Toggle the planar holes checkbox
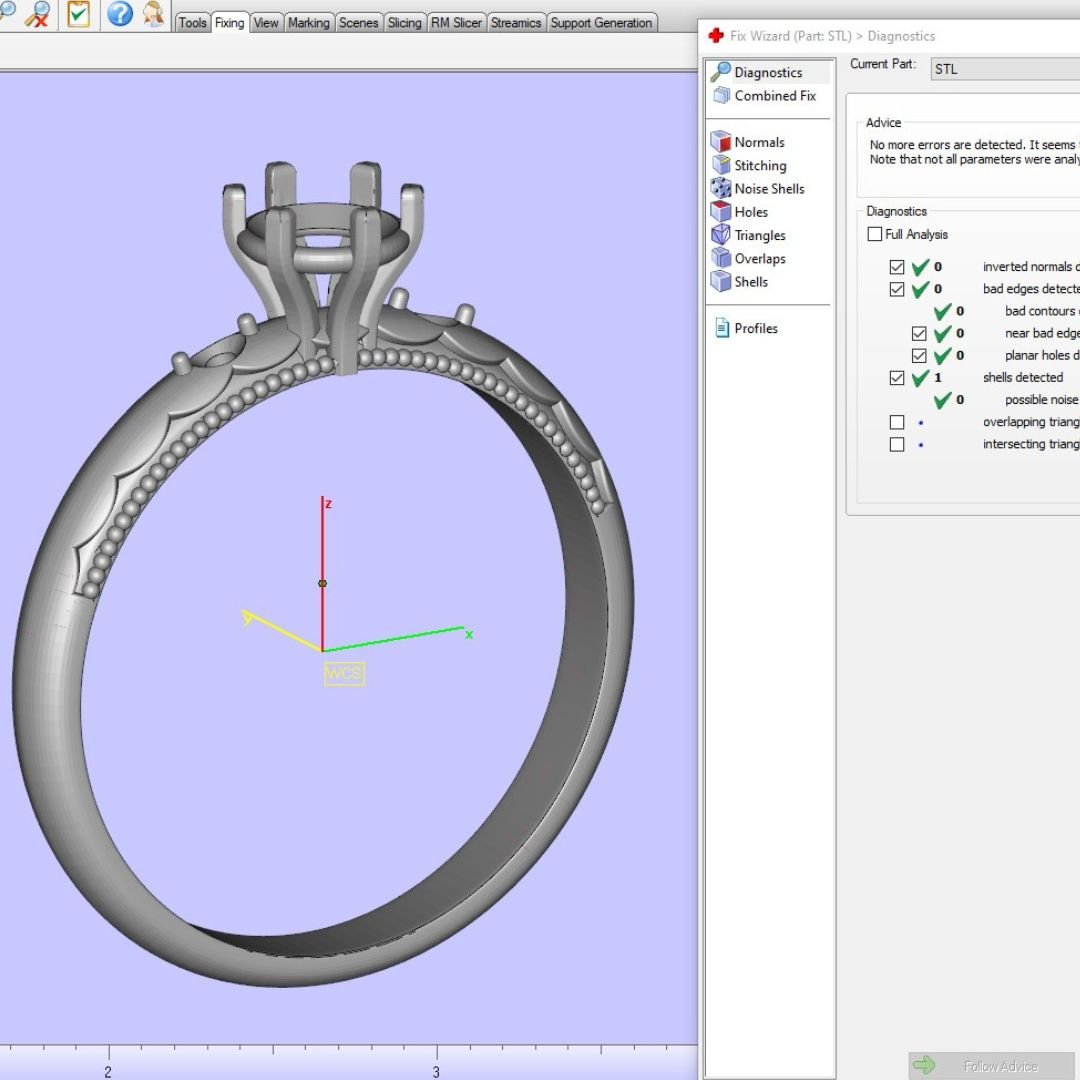The image size is (1080, 1080). 919,355
